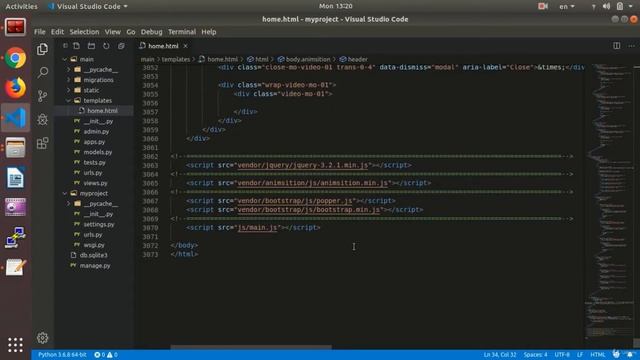This screenshot has height=360, width=640.
Task: Collapse the main folder in explorer
Action: pyautogui.click(x=65, y=59)
